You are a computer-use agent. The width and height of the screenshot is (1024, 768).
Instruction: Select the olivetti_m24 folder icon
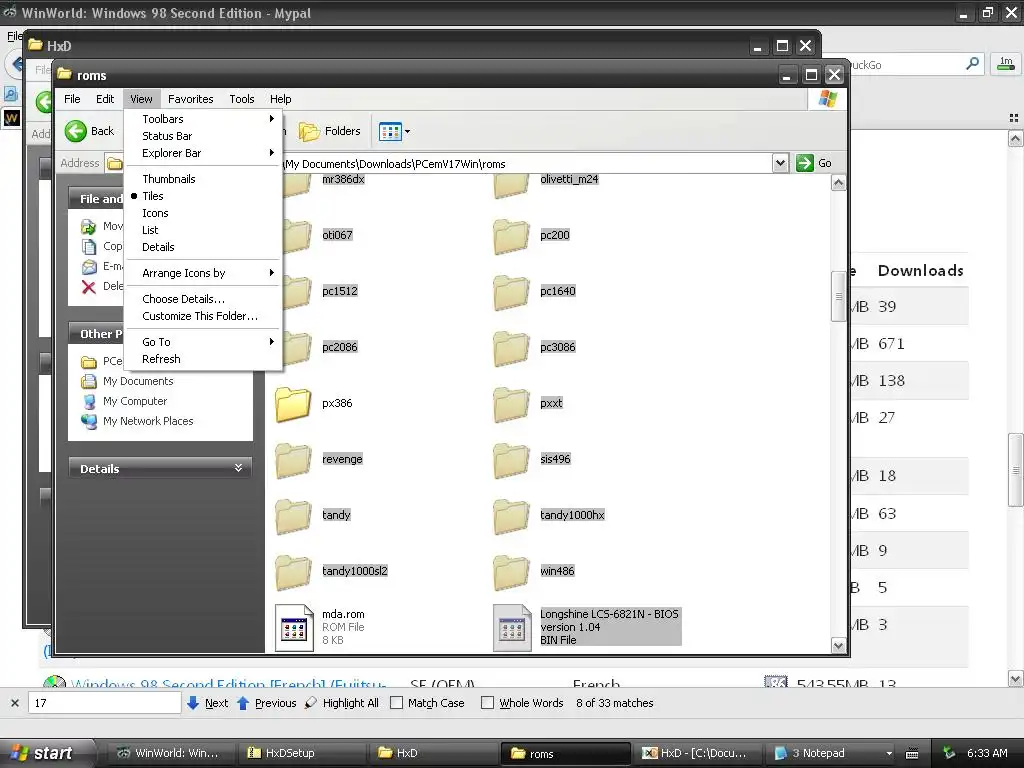511,186
